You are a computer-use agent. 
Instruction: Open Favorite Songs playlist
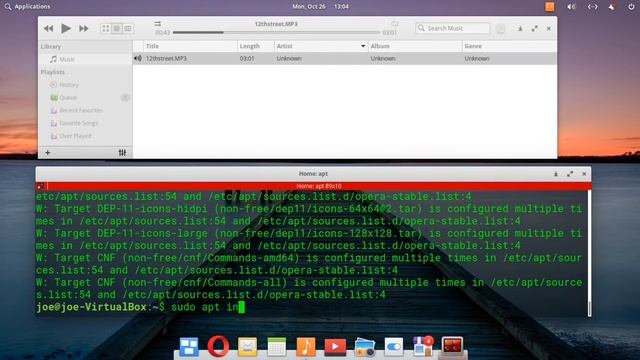tap(85, 123)
